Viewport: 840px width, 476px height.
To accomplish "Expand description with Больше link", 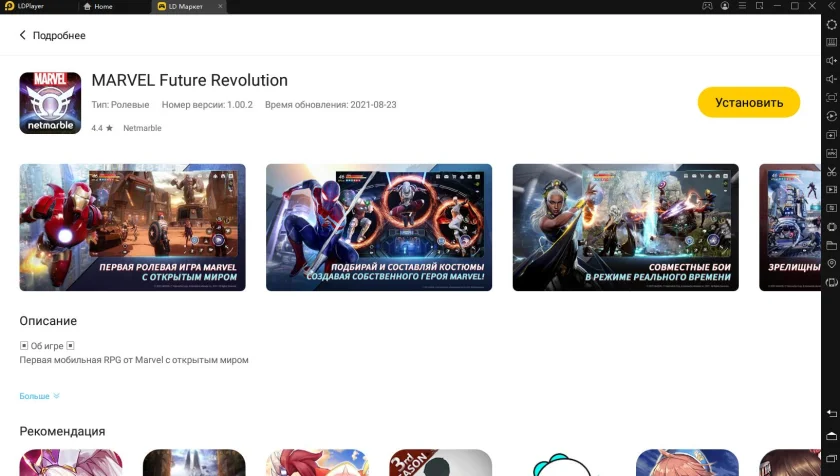I will 39,396.
